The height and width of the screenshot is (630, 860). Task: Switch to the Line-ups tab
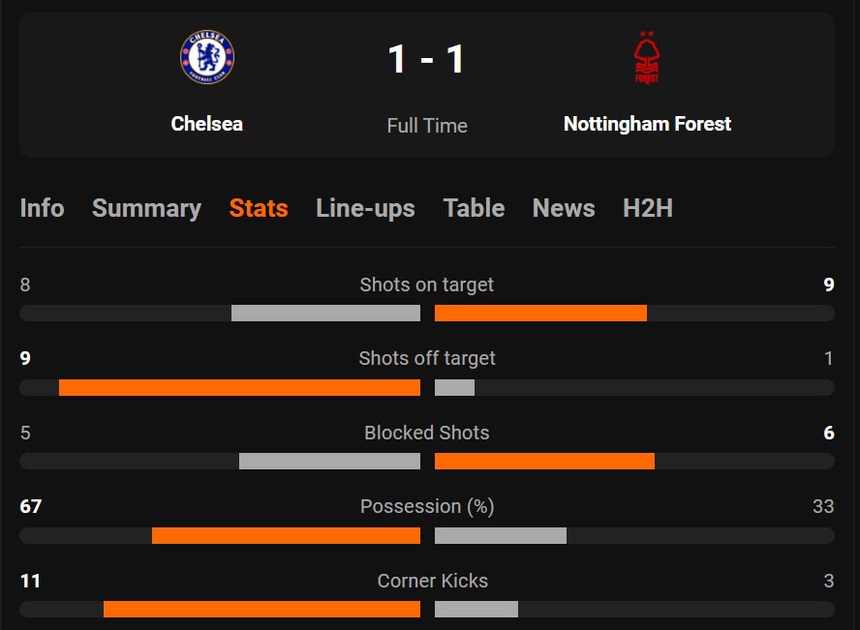pos(365,208)
